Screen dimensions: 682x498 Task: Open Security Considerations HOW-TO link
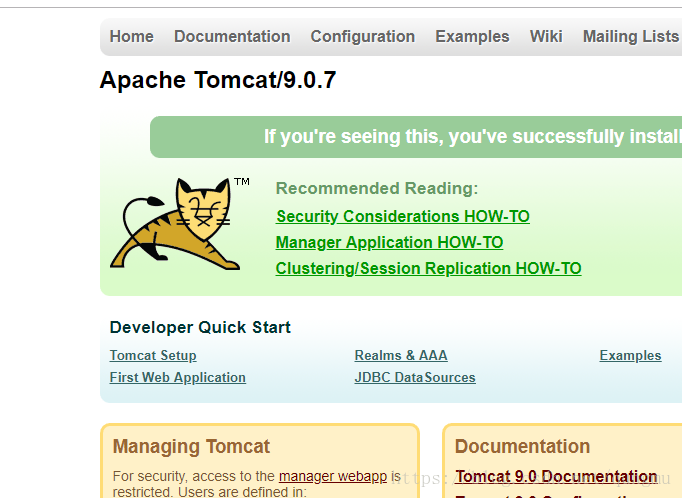pyautogui.click(x=403, y=217)
